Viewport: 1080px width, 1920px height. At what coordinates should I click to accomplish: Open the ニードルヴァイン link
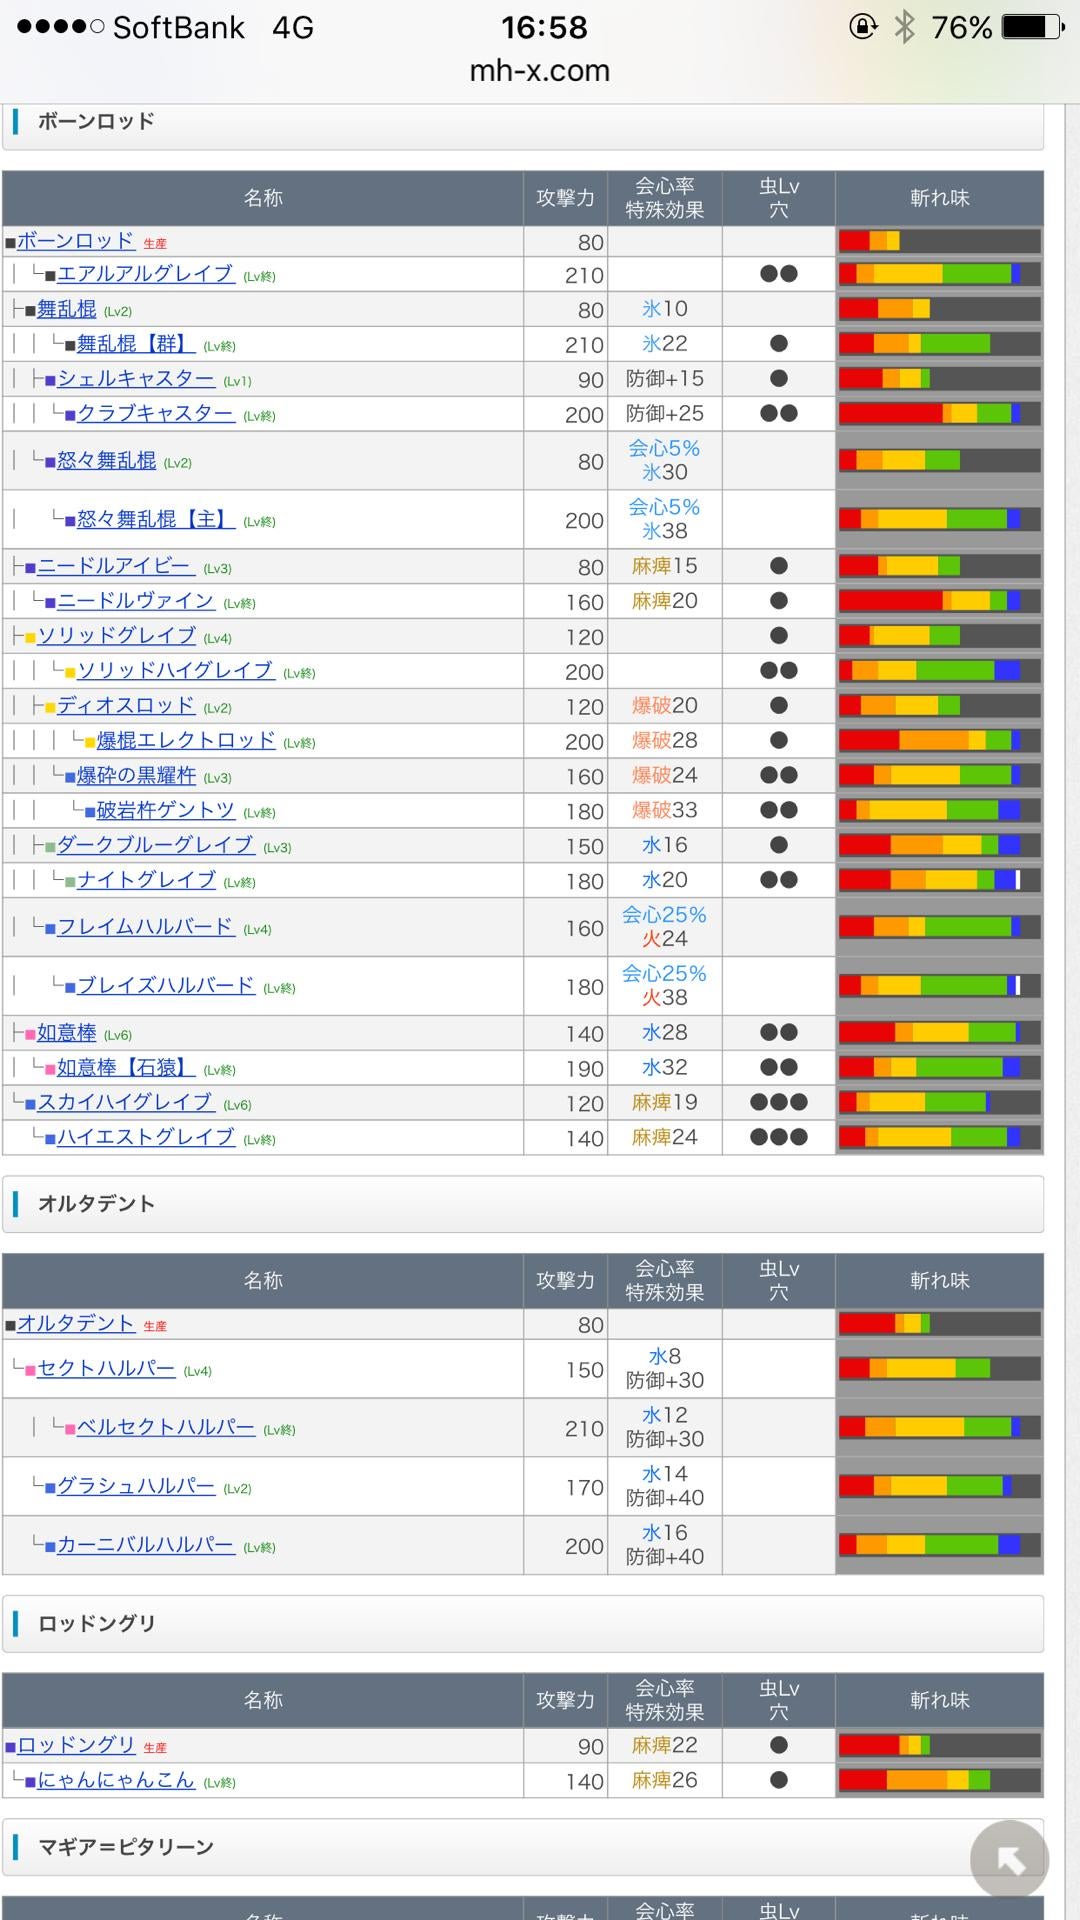coord(135,601)
